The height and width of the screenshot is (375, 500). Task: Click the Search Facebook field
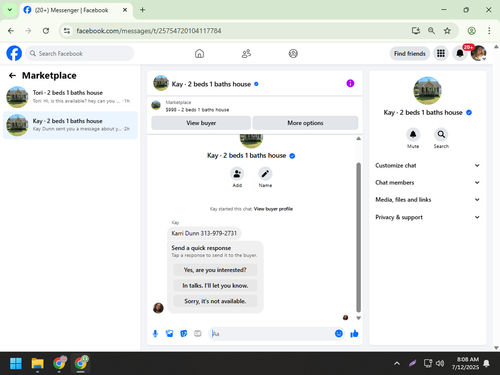coord(80,53)
